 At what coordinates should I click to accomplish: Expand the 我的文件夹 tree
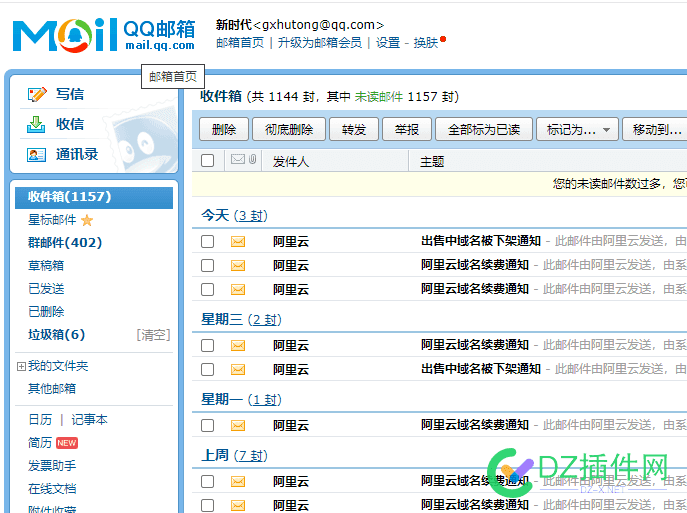(21, 366)
